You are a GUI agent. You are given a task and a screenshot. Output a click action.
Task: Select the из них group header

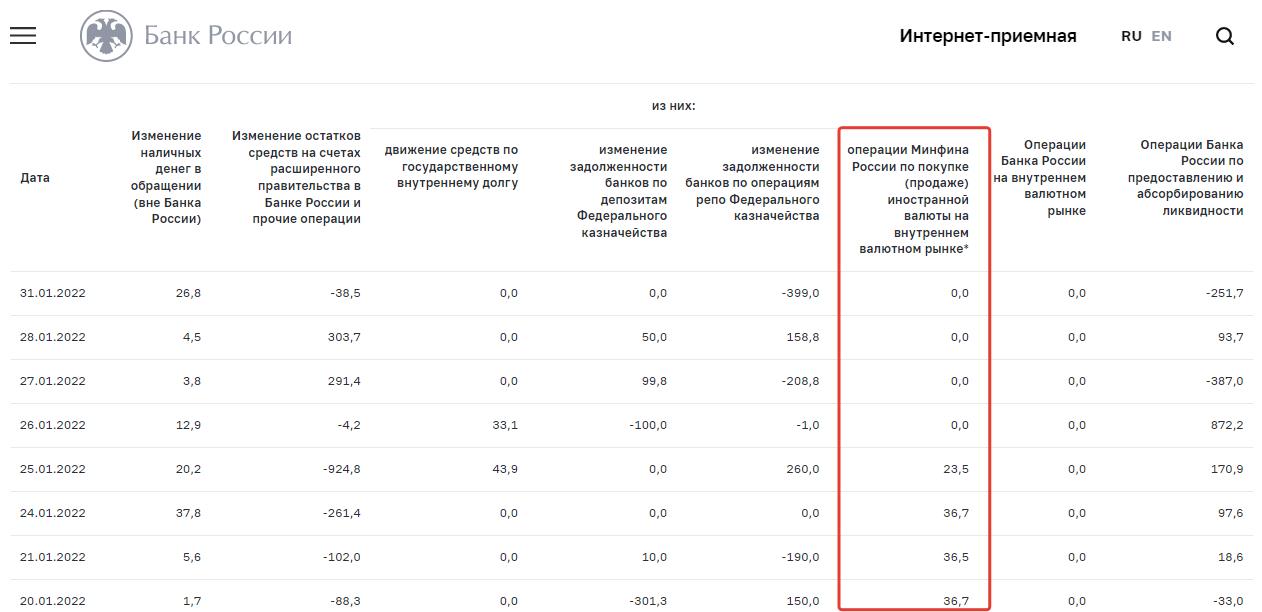click(673, 106)
